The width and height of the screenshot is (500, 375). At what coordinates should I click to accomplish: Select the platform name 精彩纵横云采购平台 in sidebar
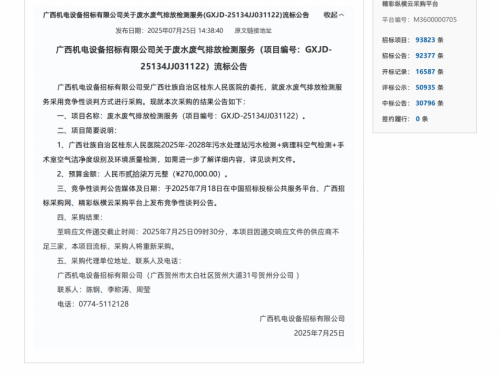[410, 4]
